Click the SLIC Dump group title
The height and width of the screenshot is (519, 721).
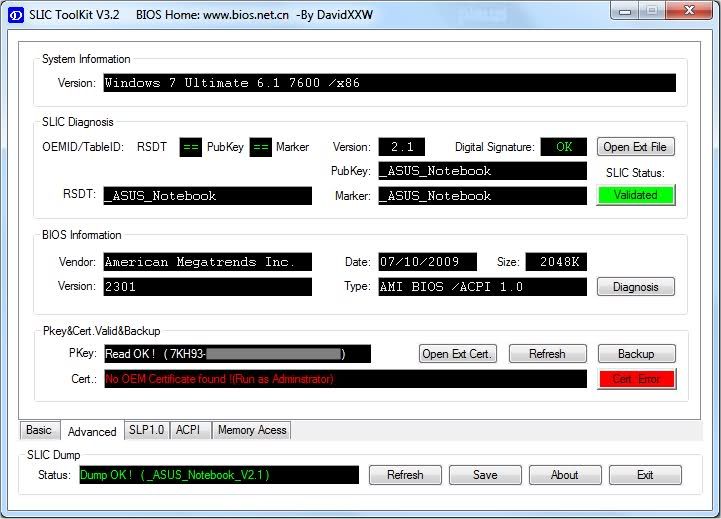coord(53,455)
